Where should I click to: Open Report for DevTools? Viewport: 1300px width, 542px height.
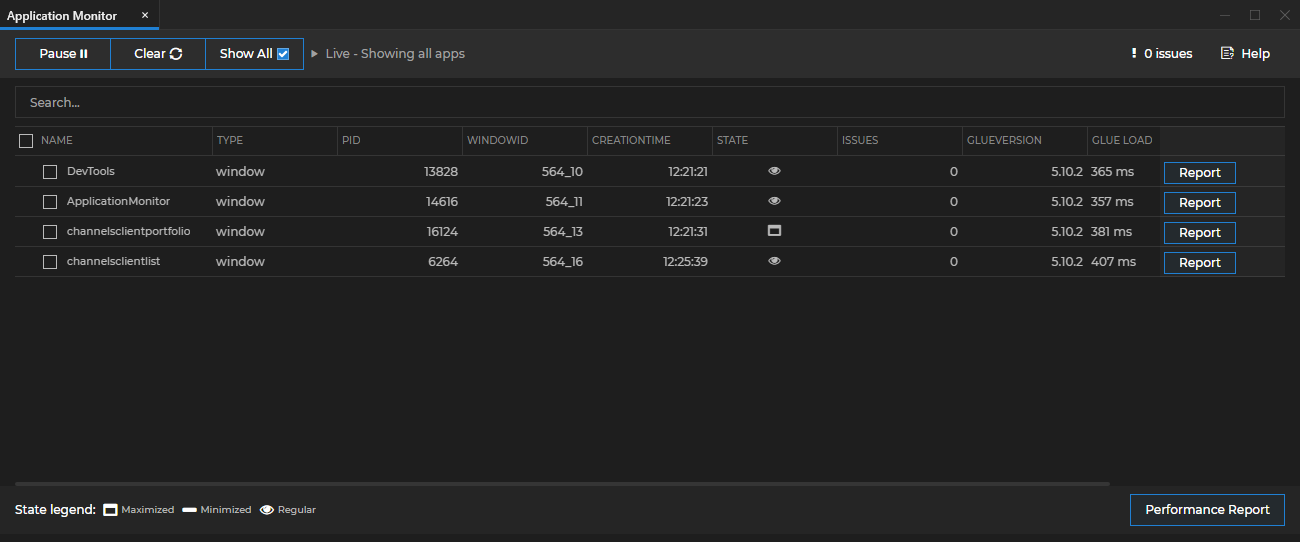pyautogui.click(x=1200, y=173)
